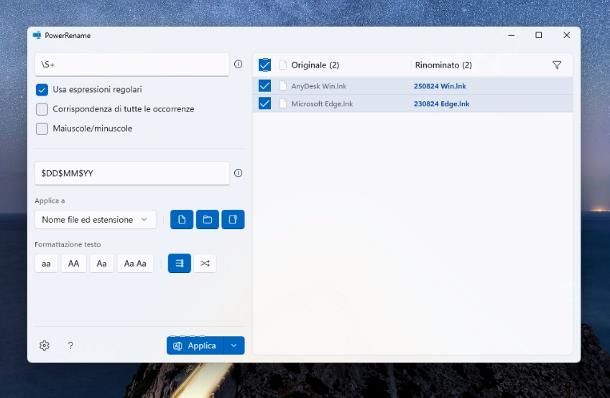Toggle the include folders button
The image size is (610, 398).
coord(207,219)
